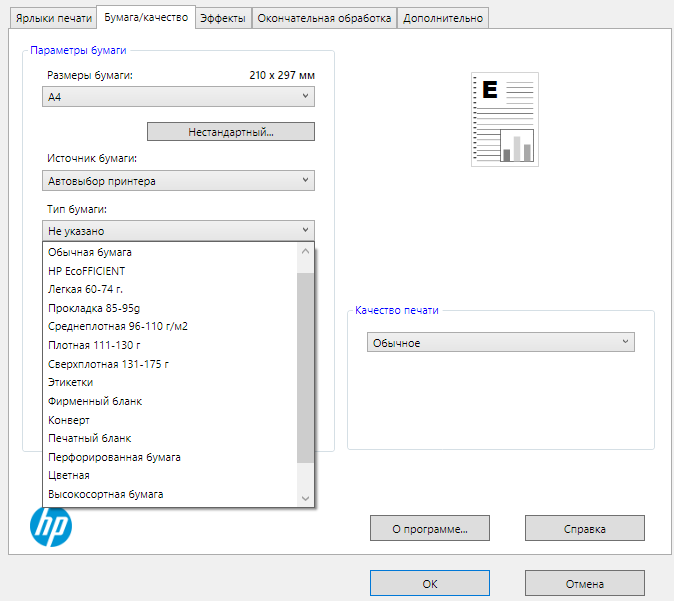Choose Конверт paper type
This screenshot has height=601, width=674.
tap(69, 420)
